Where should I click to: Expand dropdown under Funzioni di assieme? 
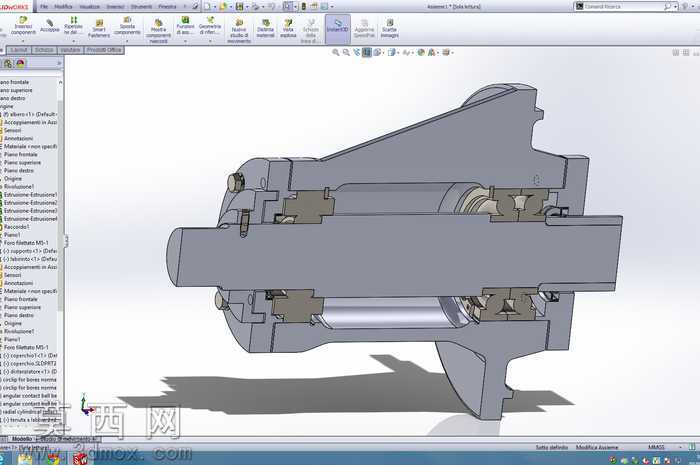(x=185, y=41)
